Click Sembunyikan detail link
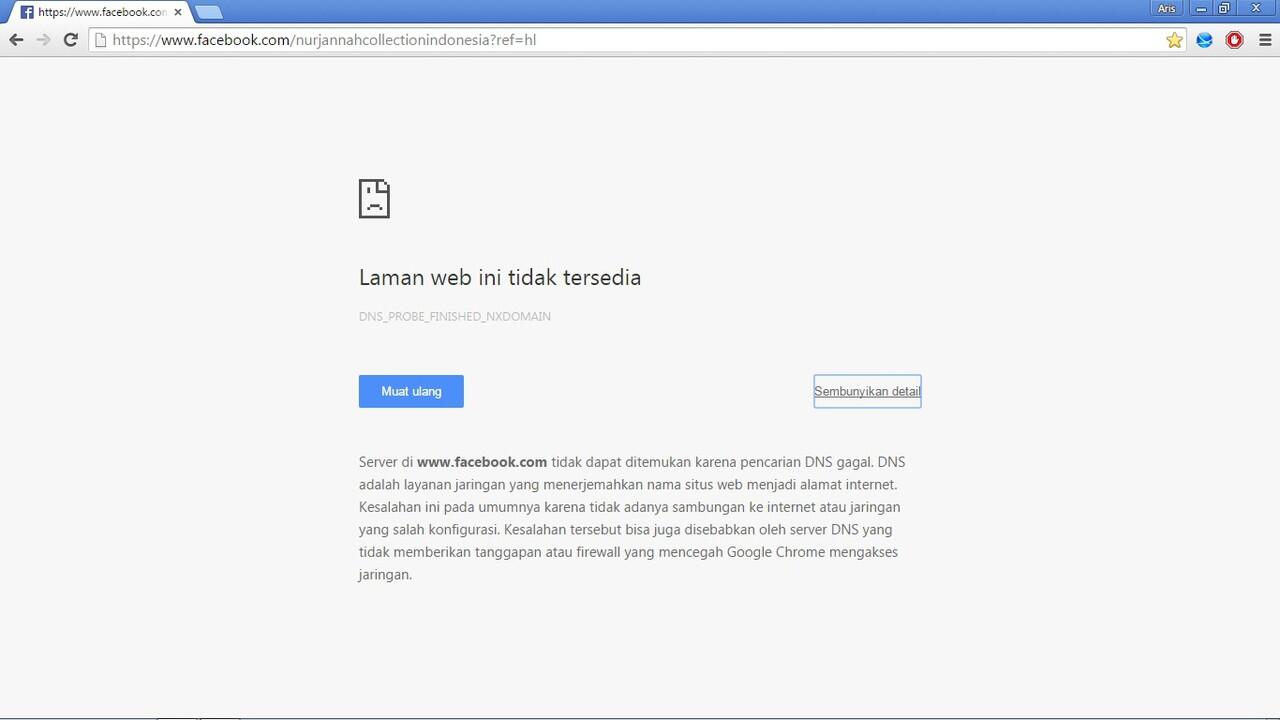The width and height of the screenshot is (1280, 720). [867, 391]
